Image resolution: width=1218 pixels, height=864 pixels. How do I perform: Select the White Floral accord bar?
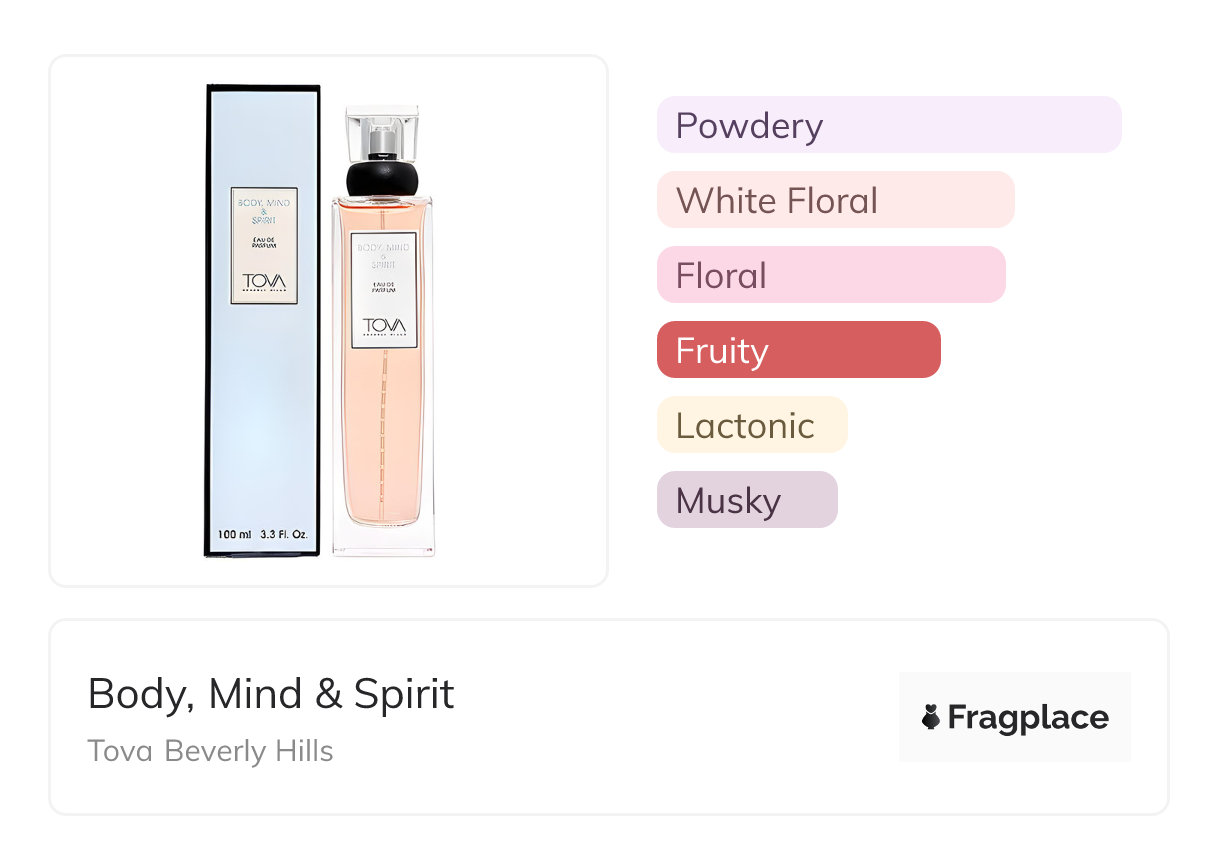pyautogui.click(x=835, y=200)
